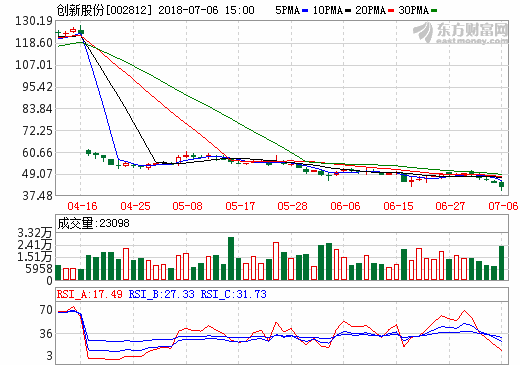Select the 04-25 date marker
520x365 pixels.
pyautogui.click(x=135, y=206)
